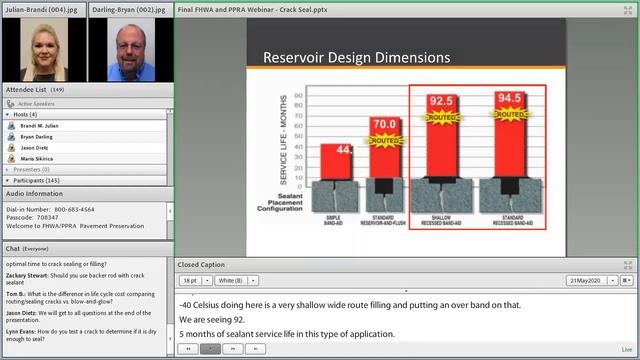This screenshot has height=360, width=640.
Task: Click the Julian-Brandi (004).jpg pod title
Action: pos(41,10)
